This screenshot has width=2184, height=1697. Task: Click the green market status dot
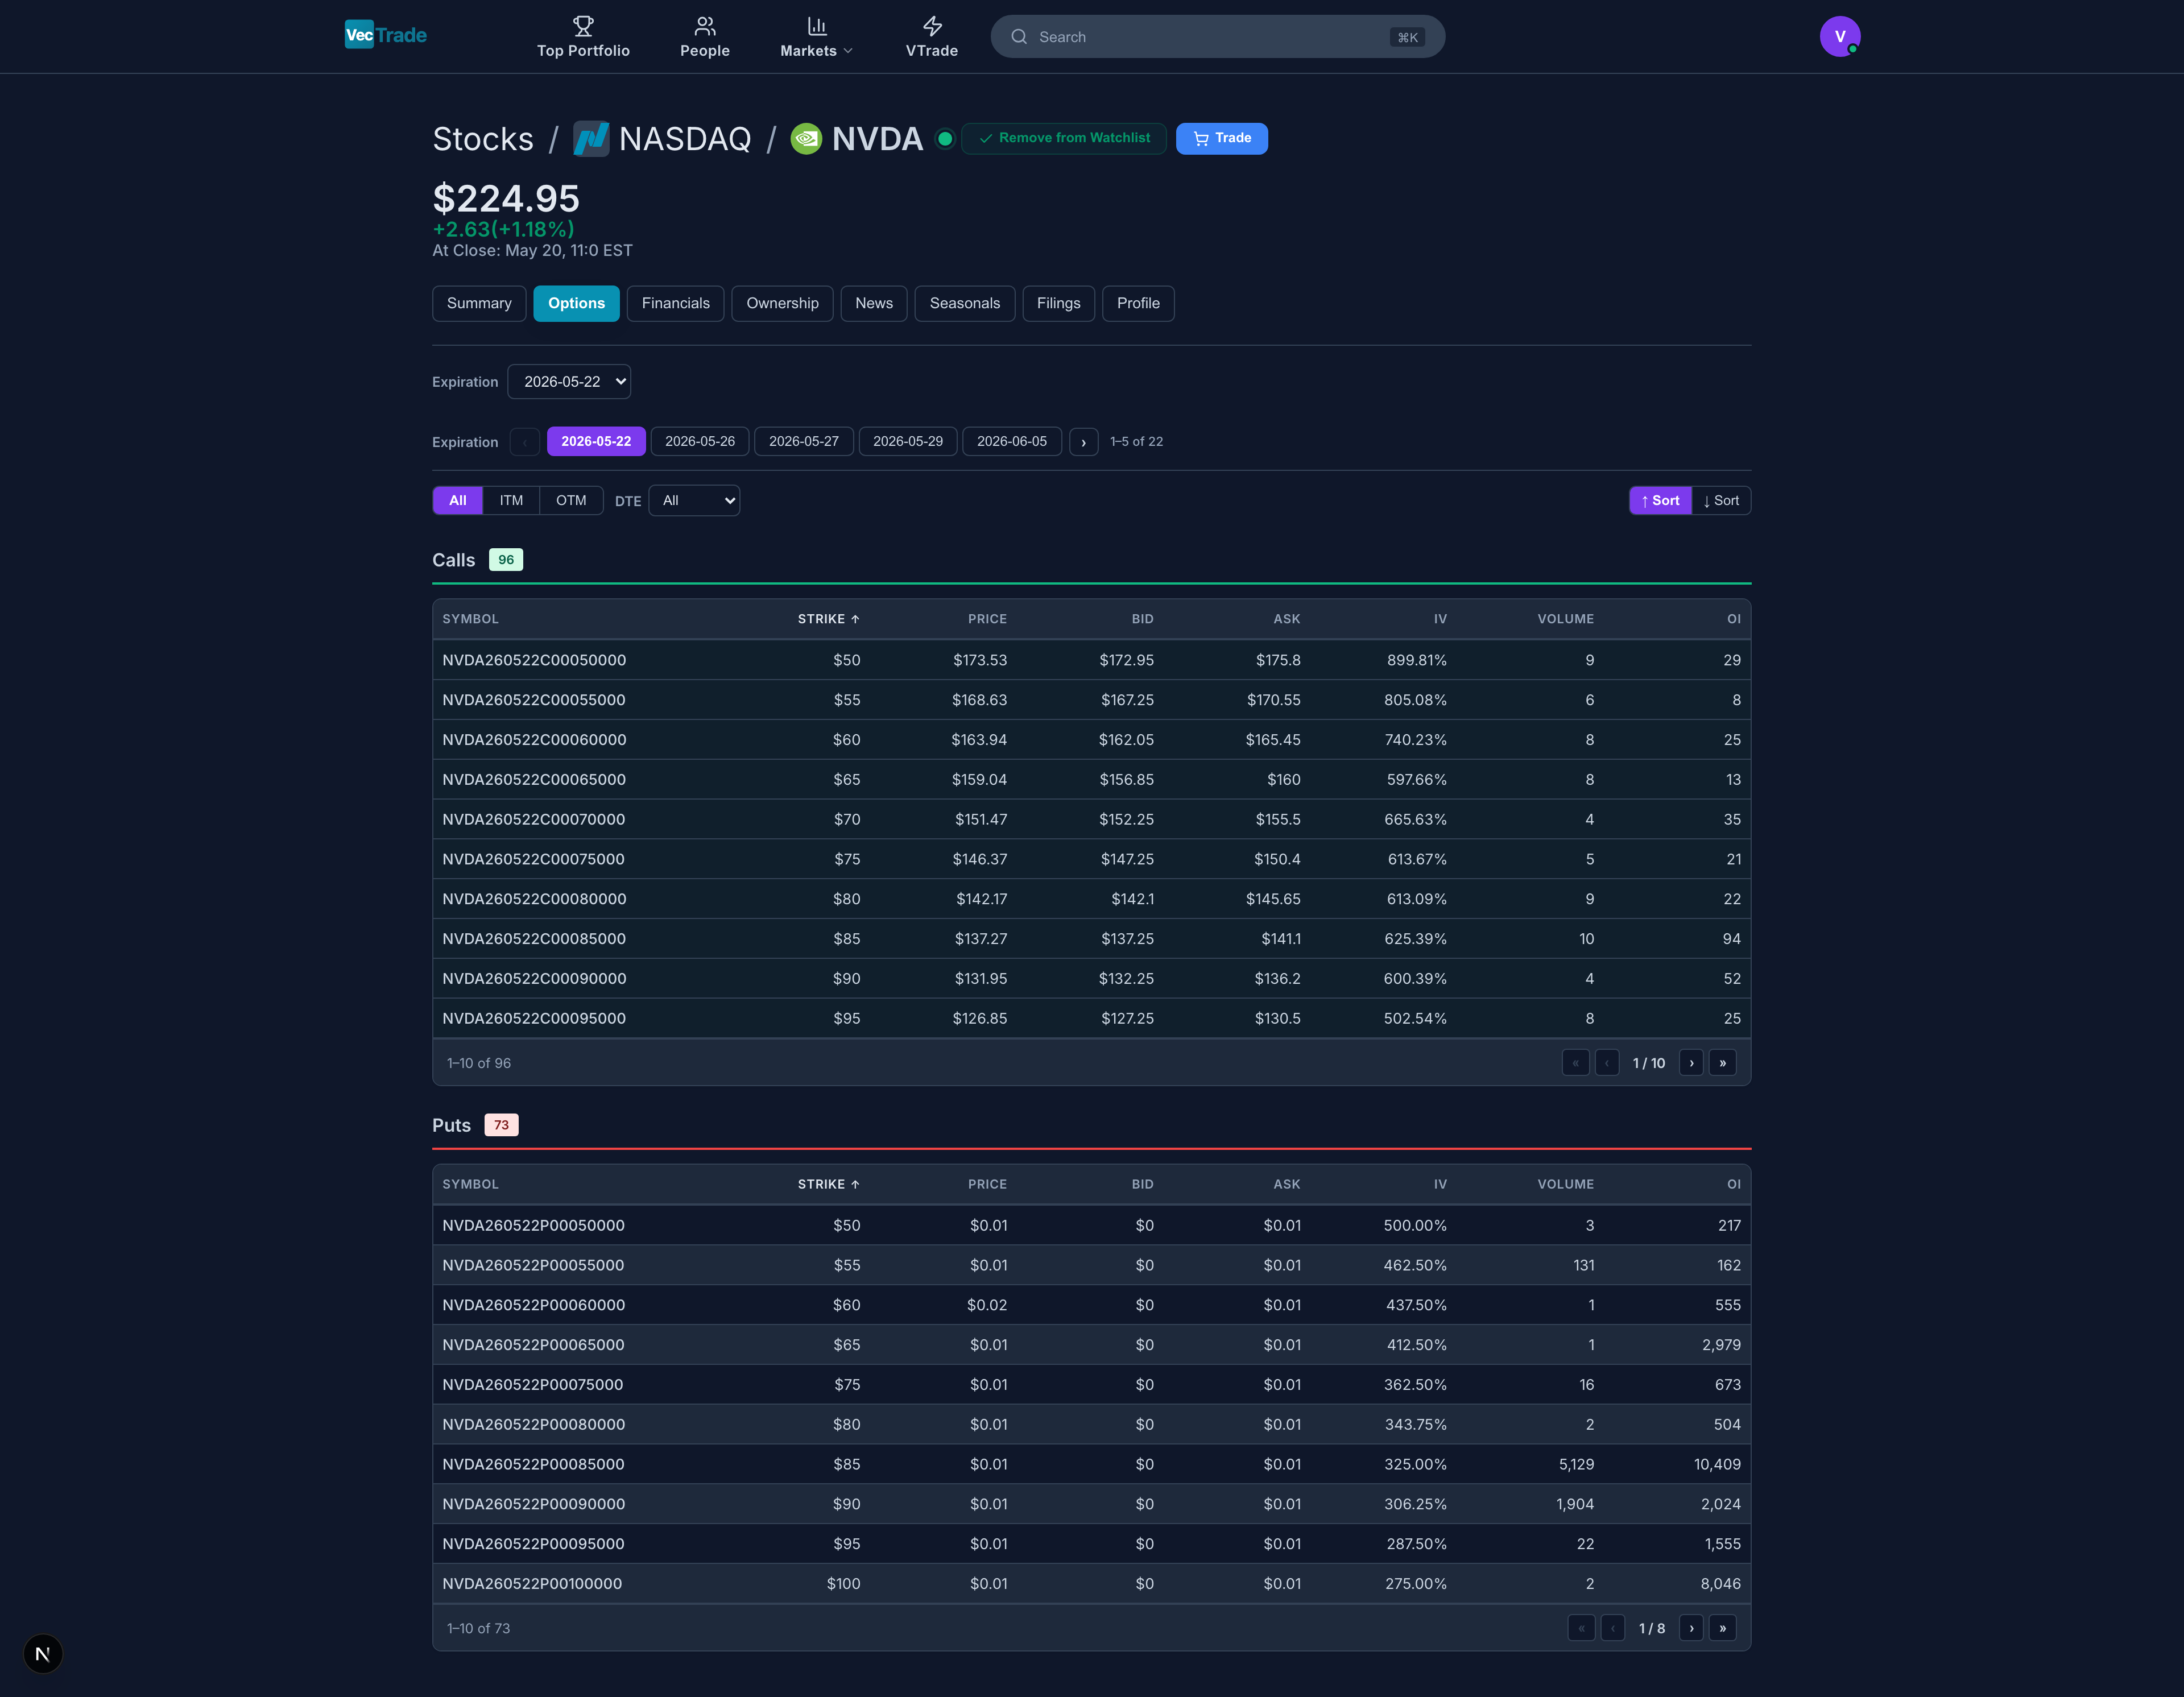(944, 139)
